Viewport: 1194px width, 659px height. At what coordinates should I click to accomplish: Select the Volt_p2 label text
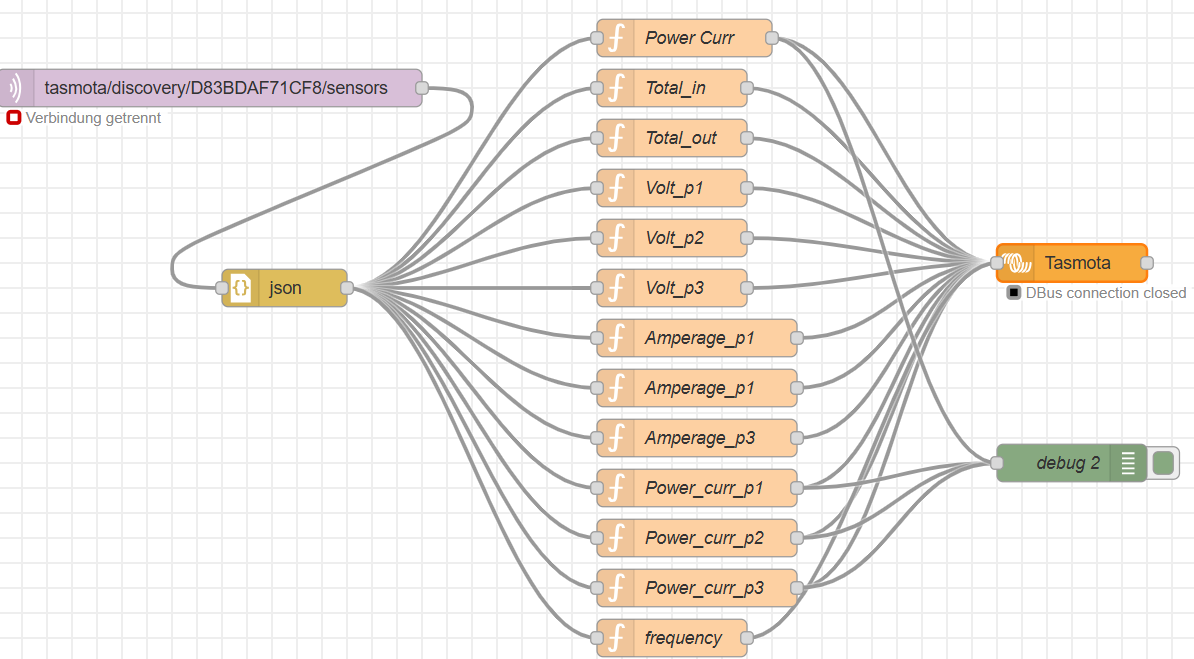tap(674, 238)
